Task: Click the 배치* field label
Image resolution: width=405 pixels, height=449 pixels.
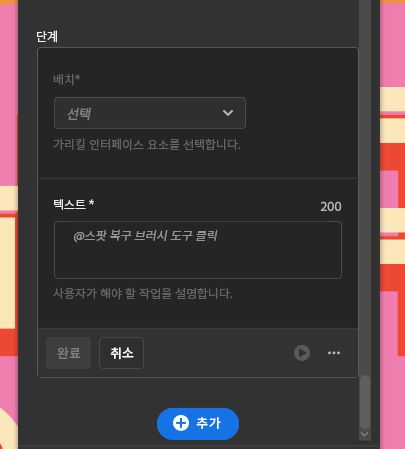Action: click(x=66, y=79)
